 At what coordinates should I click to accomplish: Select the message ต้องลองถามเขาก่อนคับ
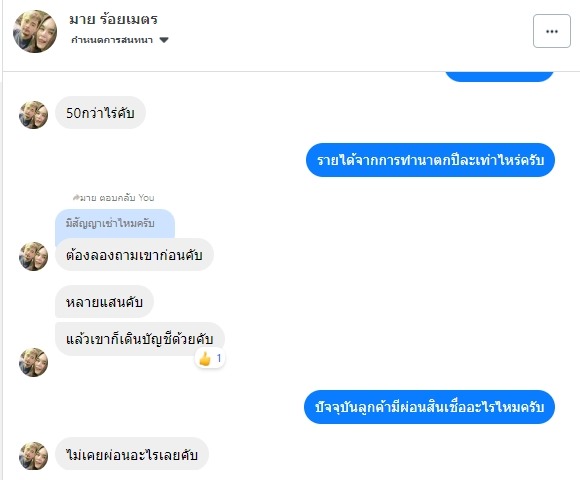(134, 255)
